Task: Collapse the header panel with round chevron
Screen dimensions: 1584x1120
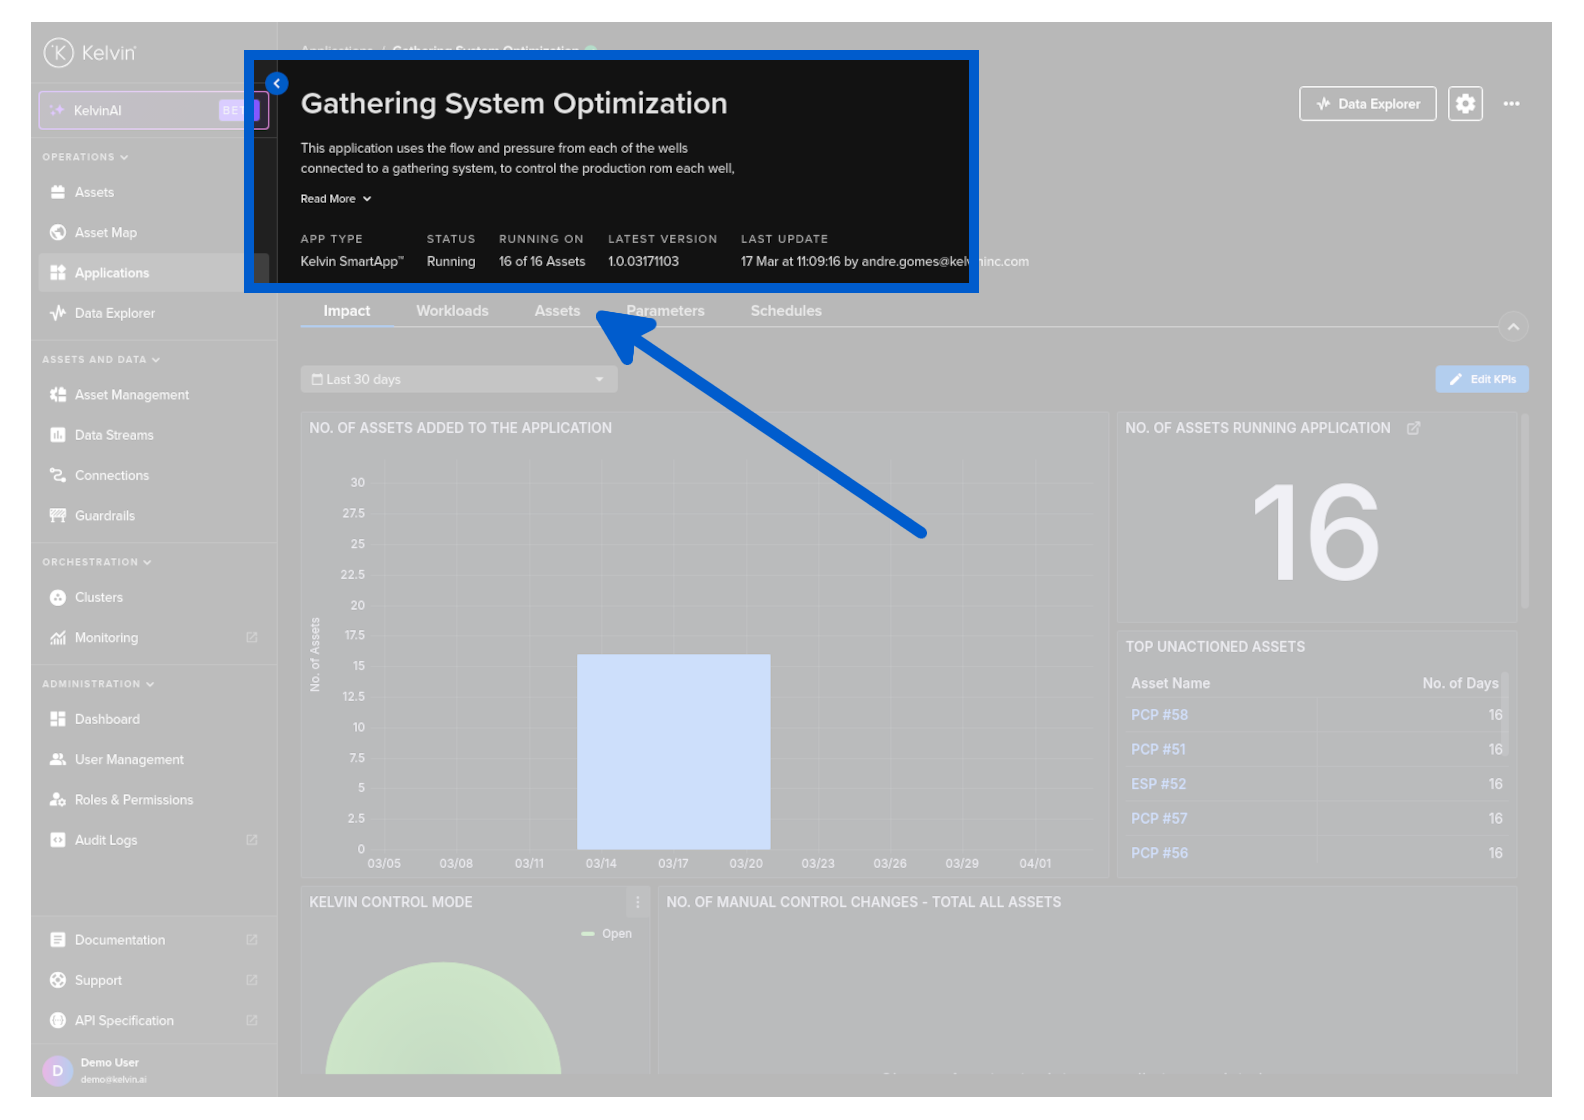Action: (1513, 327)
